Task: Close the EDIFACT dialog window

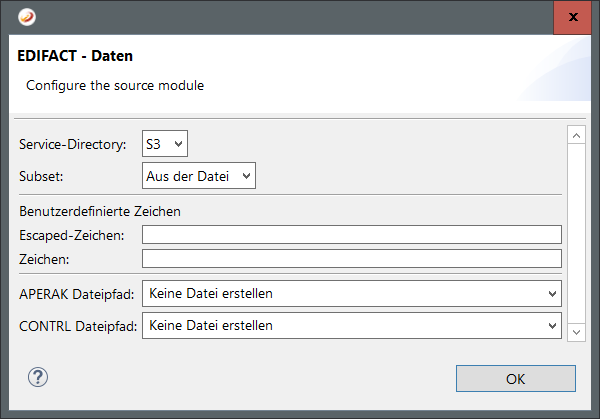Action: coord(572,17)
